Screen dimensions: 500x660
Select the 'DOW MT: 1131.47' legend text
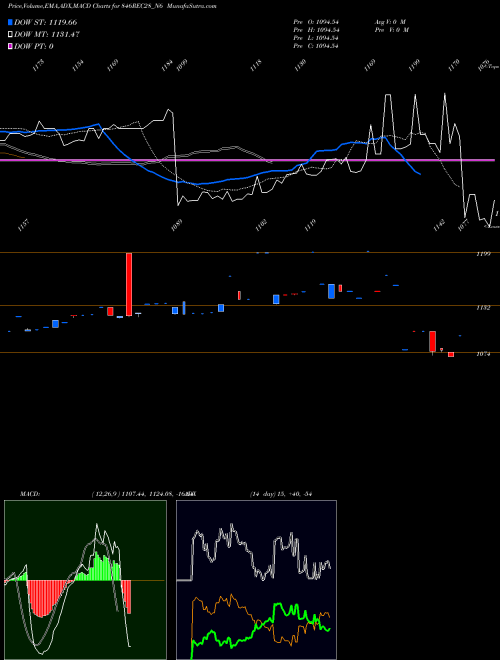click(x=47, y=35)
